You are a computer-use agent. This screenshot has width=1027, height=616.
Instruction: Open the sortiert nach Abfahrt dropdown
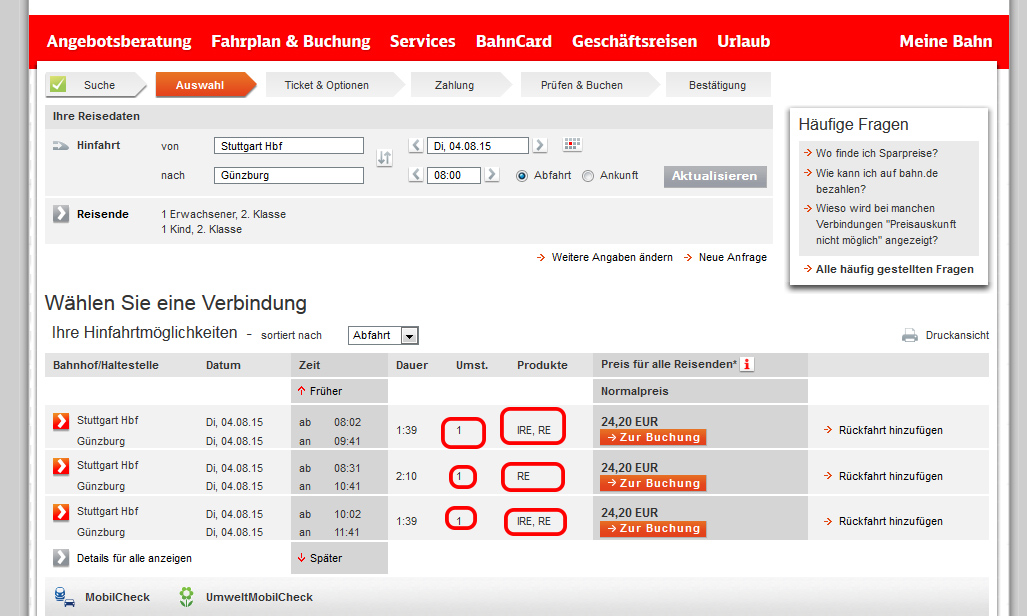383,336
